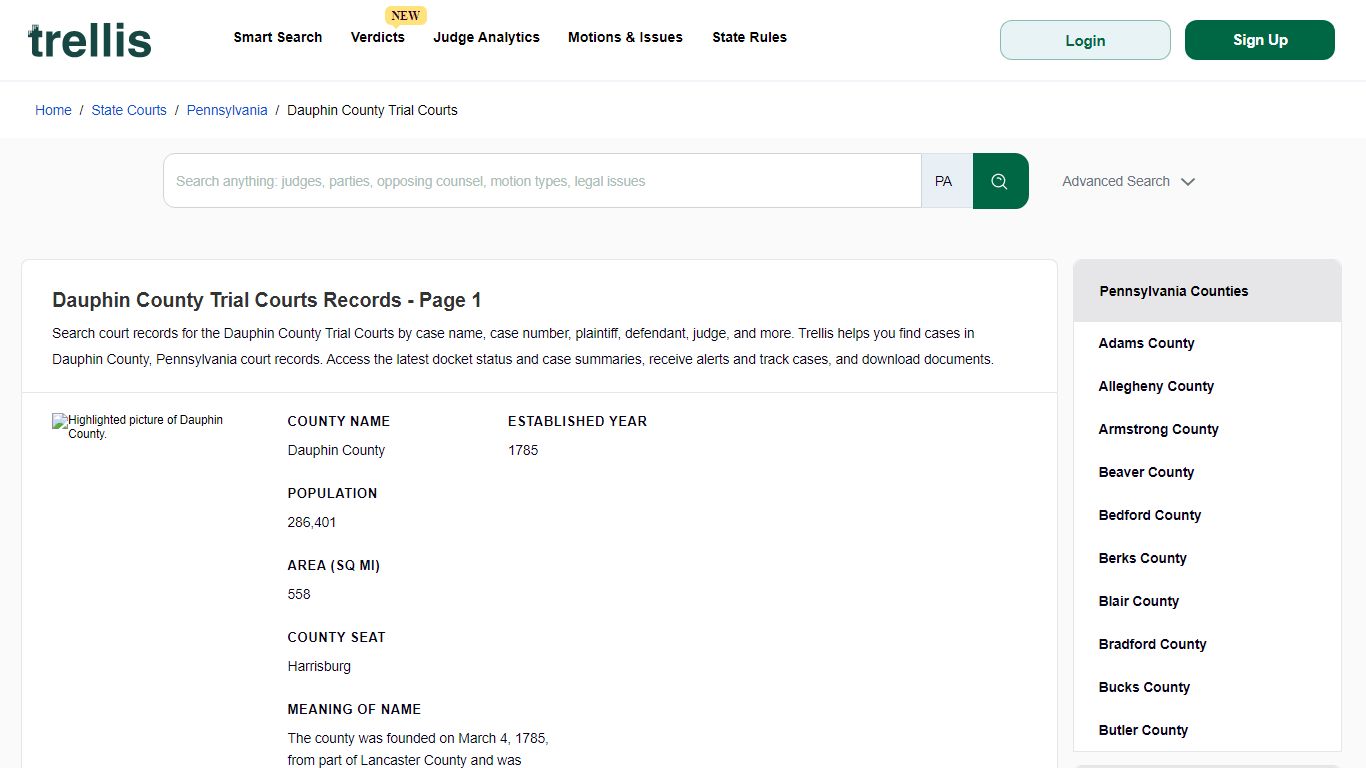Focus the search anything input field

point(542,181)
